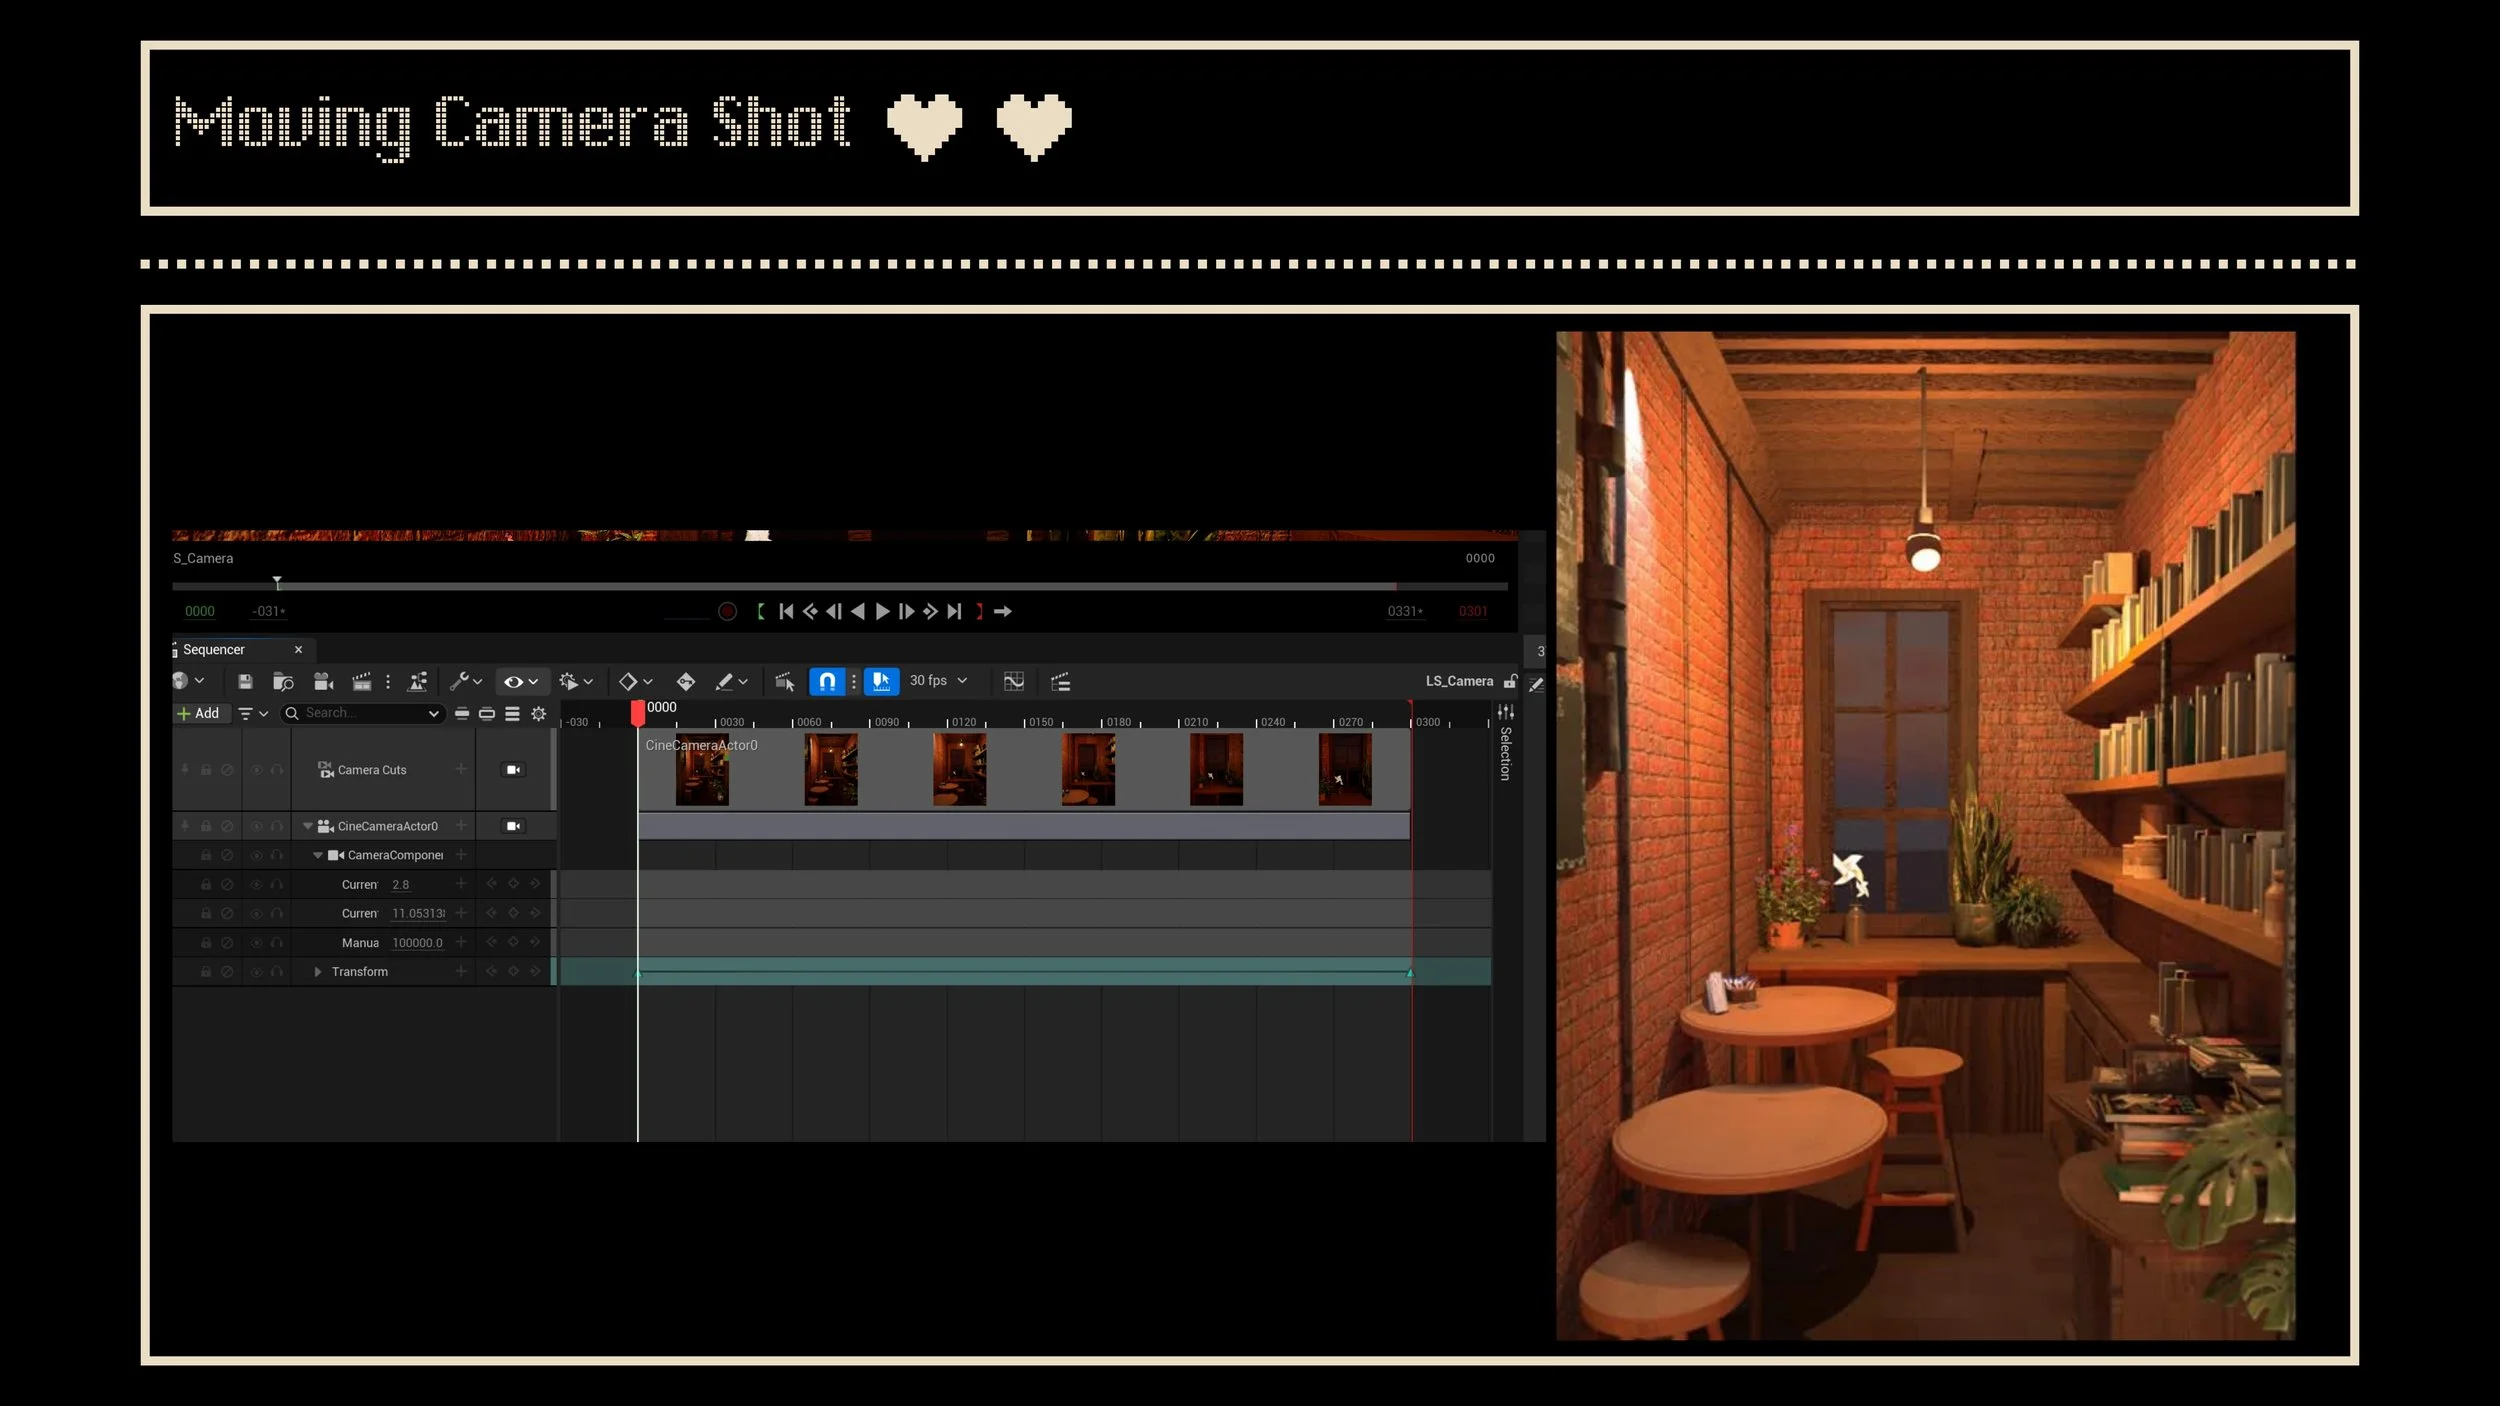Click the Create Camera icon in the toolbar
Screen dimensions: 2500x1406
pos(323,681)
